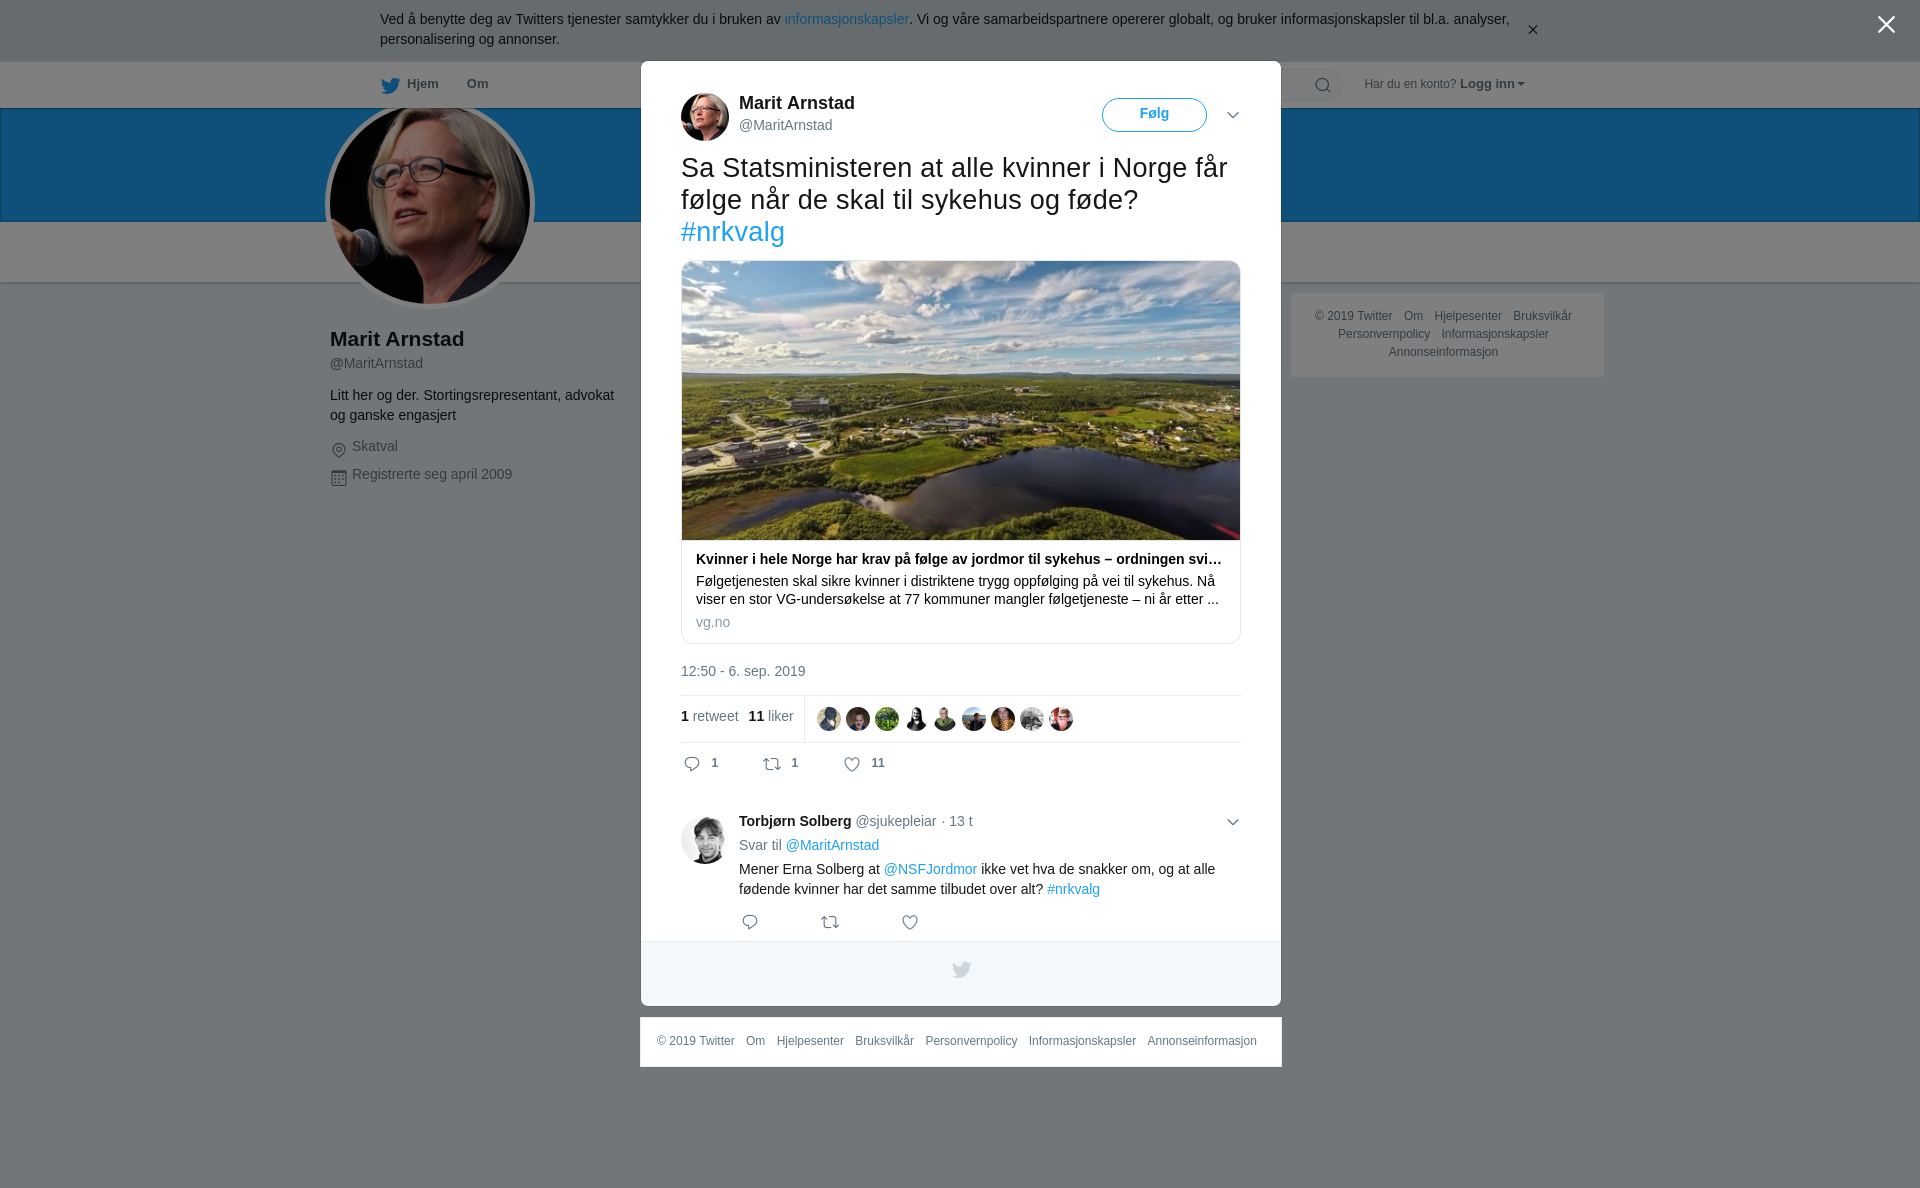Close the tweet overlay with X
Image resolution: width=1920 pixels, height=1188 pixels.
tap(1886, 25)
